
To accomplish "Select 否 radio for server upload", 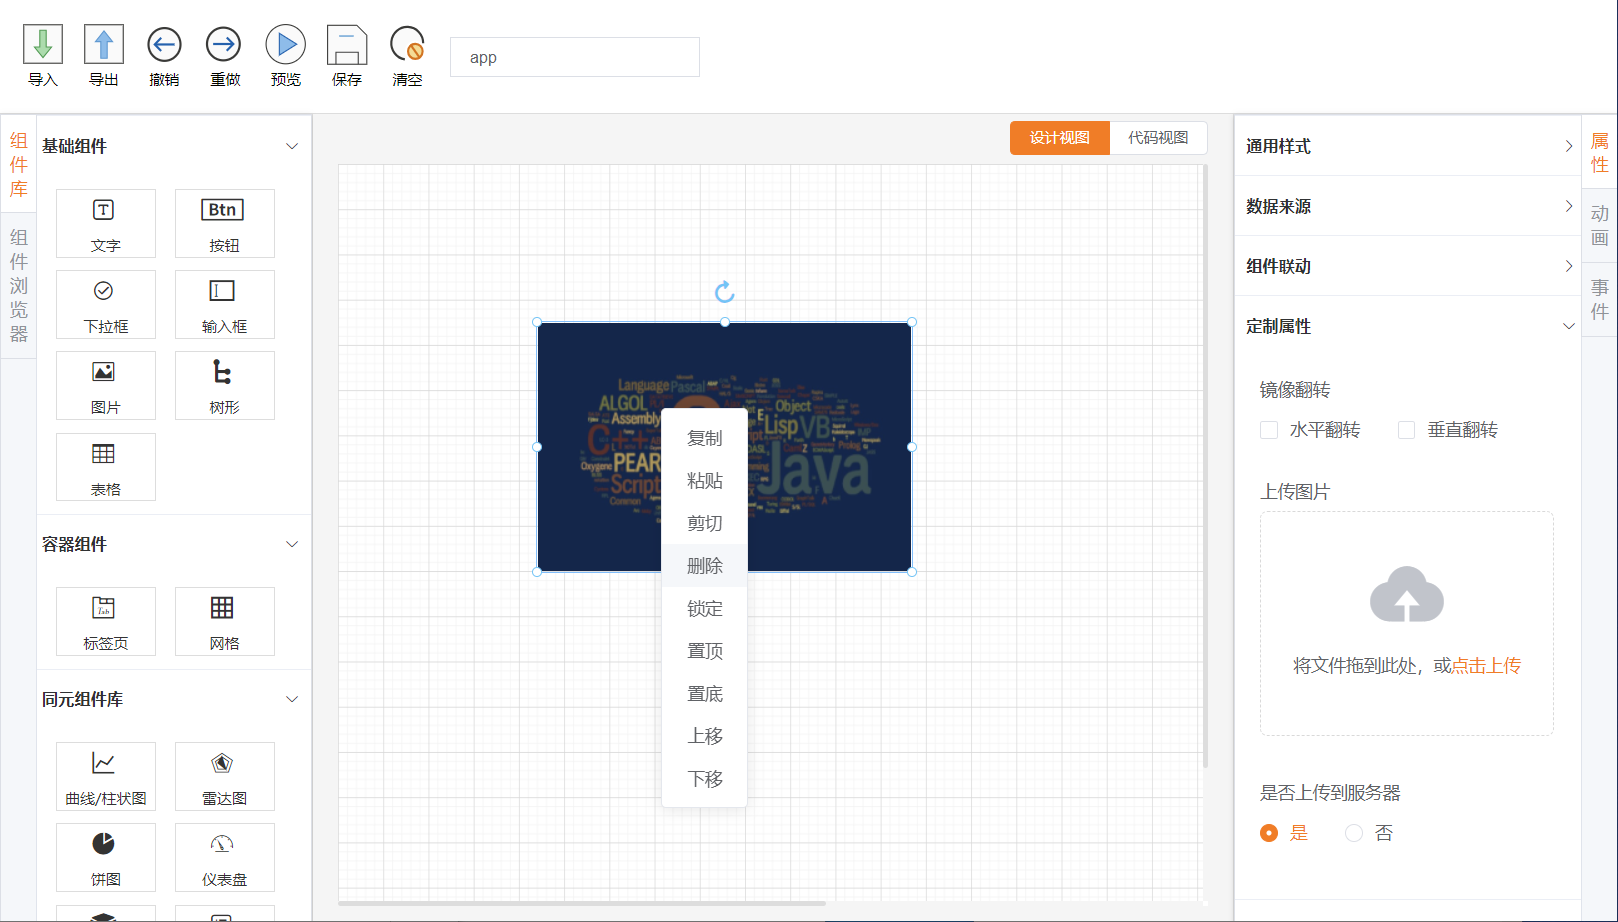I will 1354,833.
